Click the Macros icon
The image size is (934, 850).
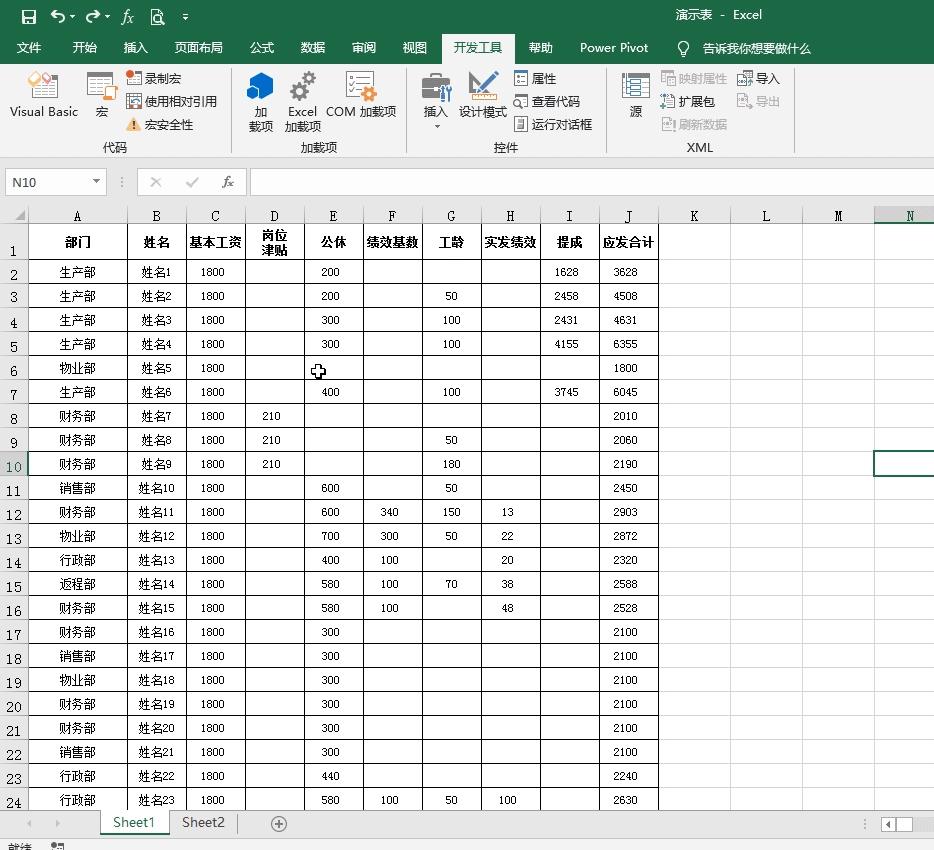(x=101, y=96)
